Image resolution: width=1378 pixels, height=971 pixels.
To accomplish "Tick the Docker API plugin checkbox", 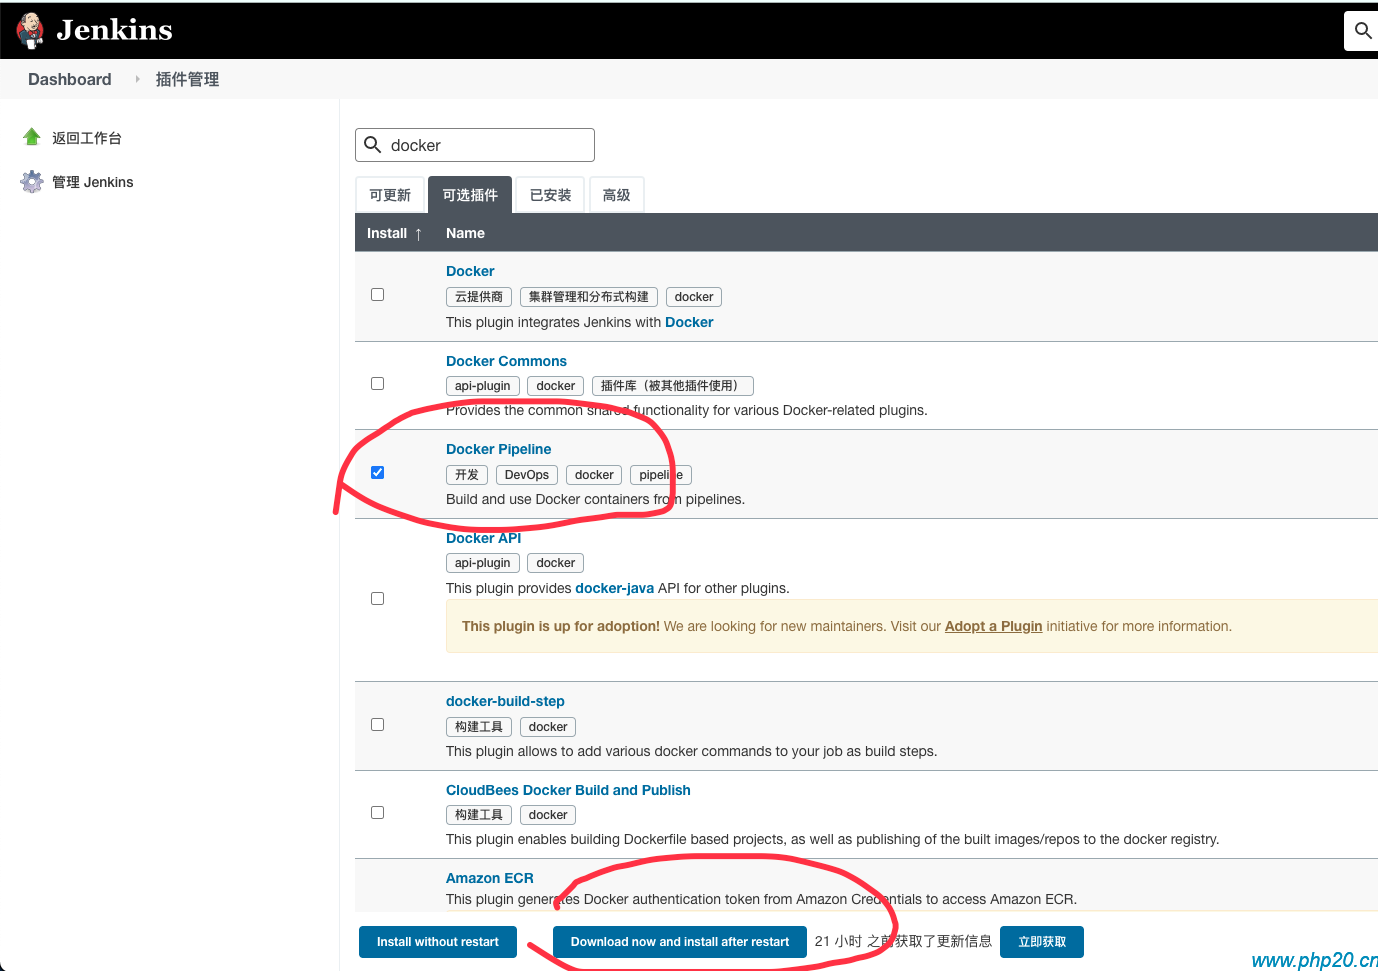I will [x=377, y=599].
